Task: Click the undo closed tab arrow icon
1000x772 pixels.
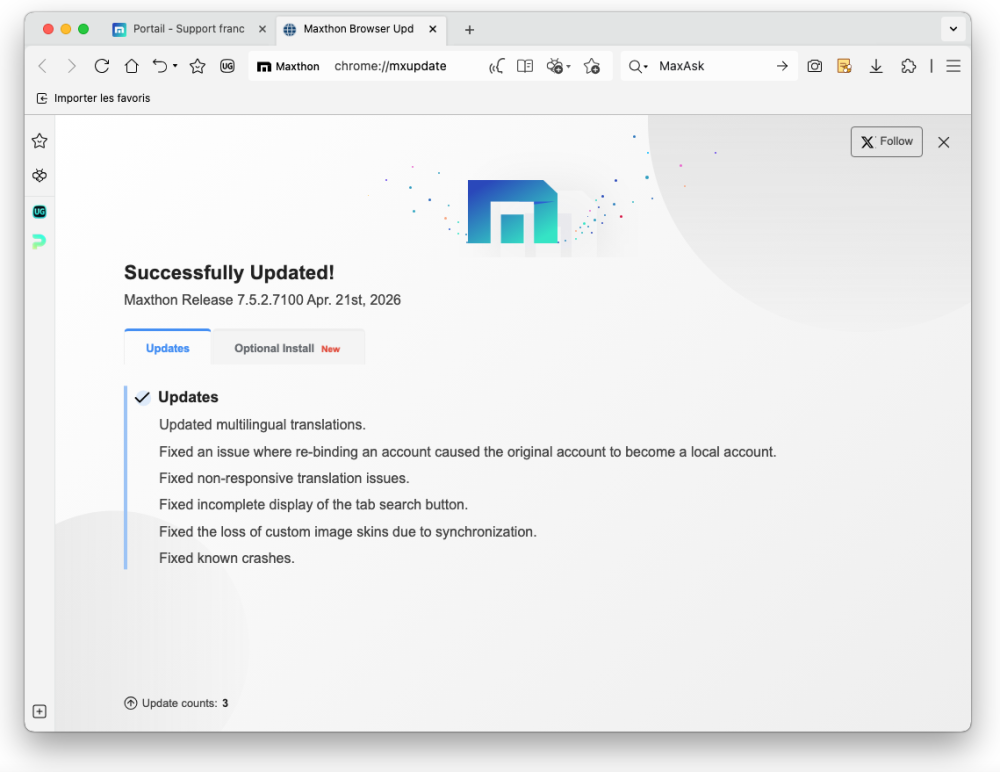Action: [160, 66]
